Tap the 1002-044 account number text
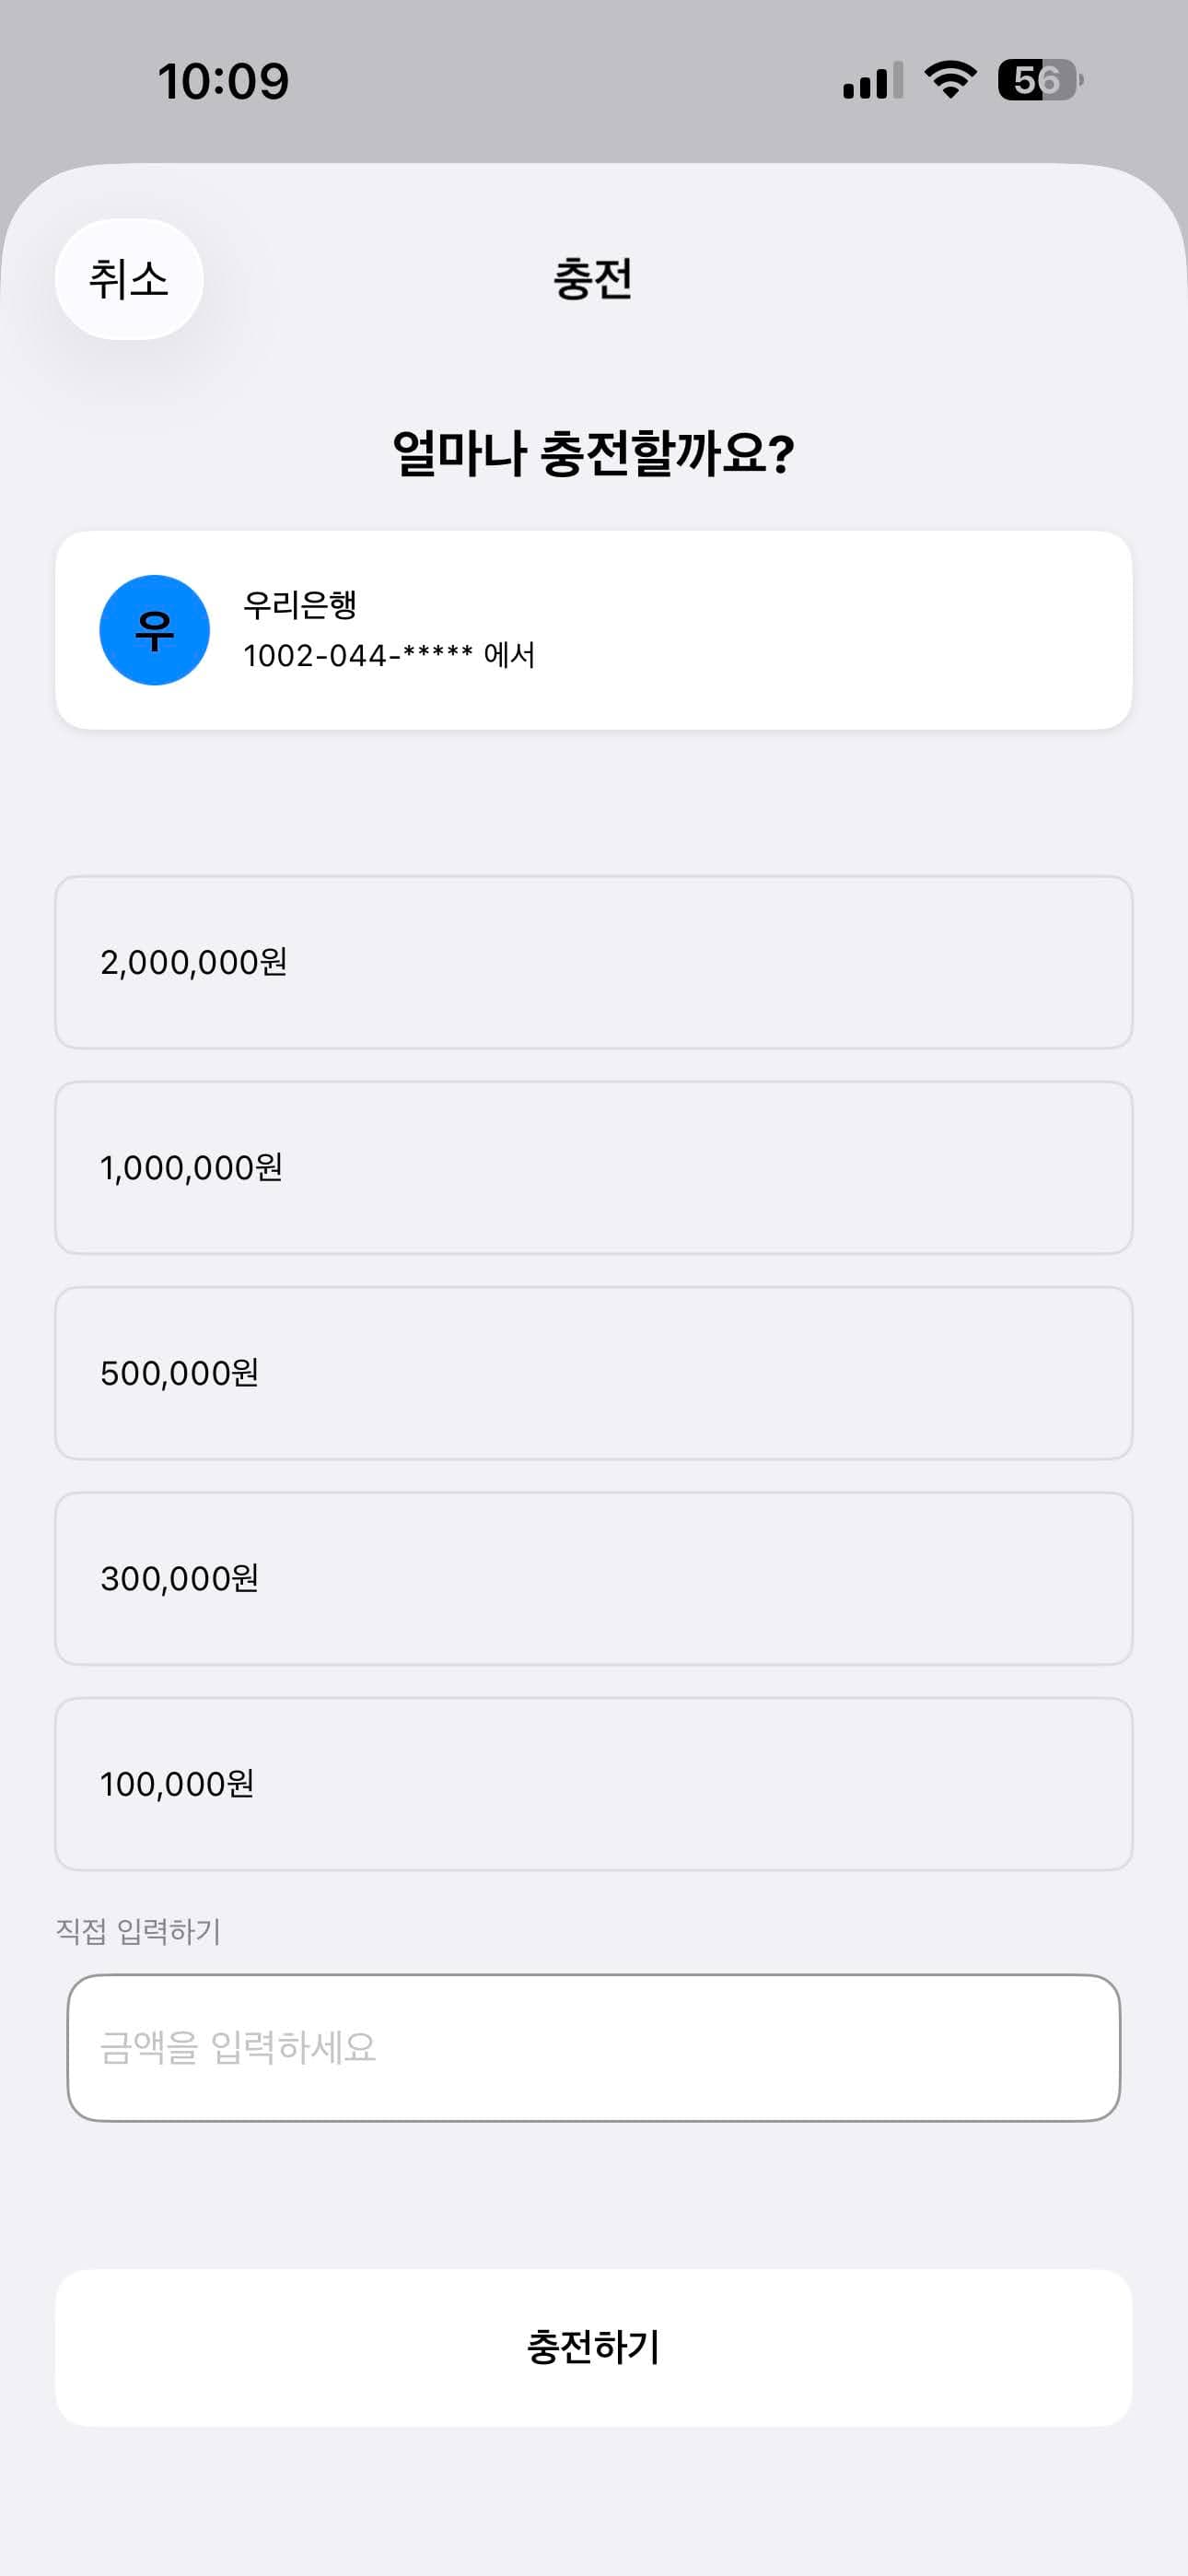This screenshot has width=1188, height=2576. tap(357, 656)
